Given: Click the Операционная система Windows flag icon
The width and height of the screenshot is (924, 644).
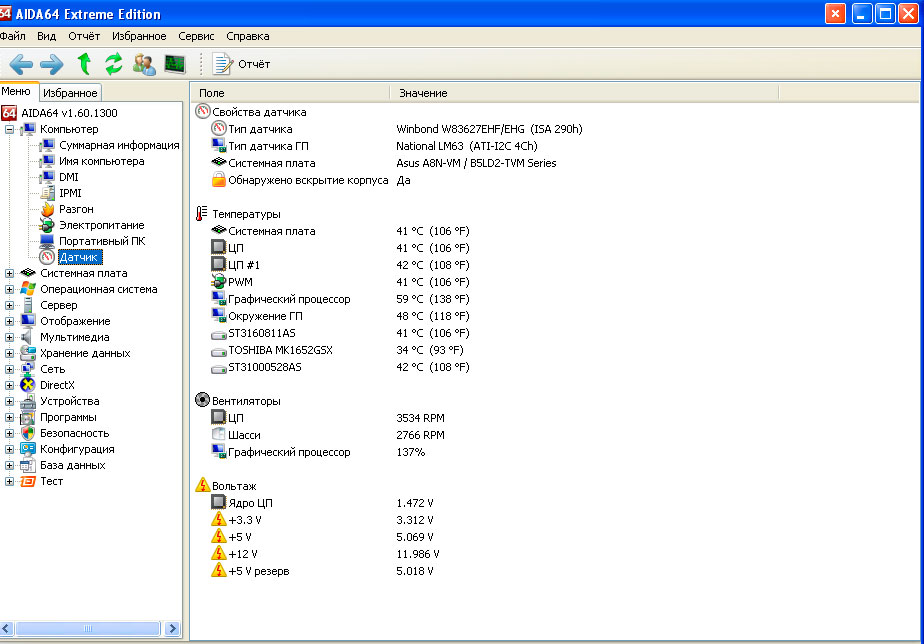Looking at the screenshot, I should click(x=28, y=289).
